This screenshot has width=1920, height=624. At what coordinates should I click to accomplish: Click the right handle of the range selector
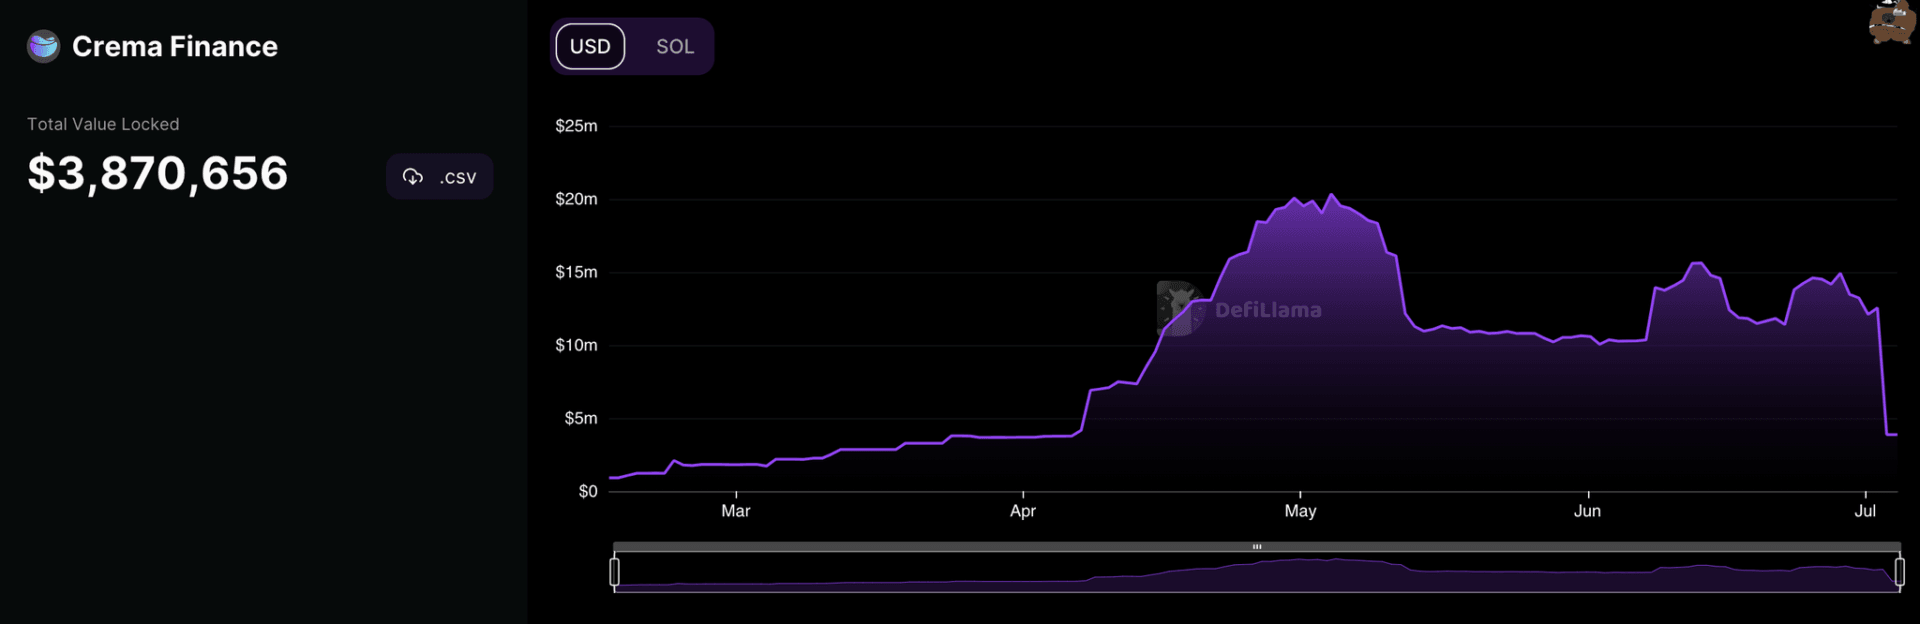pos(1899,572)
